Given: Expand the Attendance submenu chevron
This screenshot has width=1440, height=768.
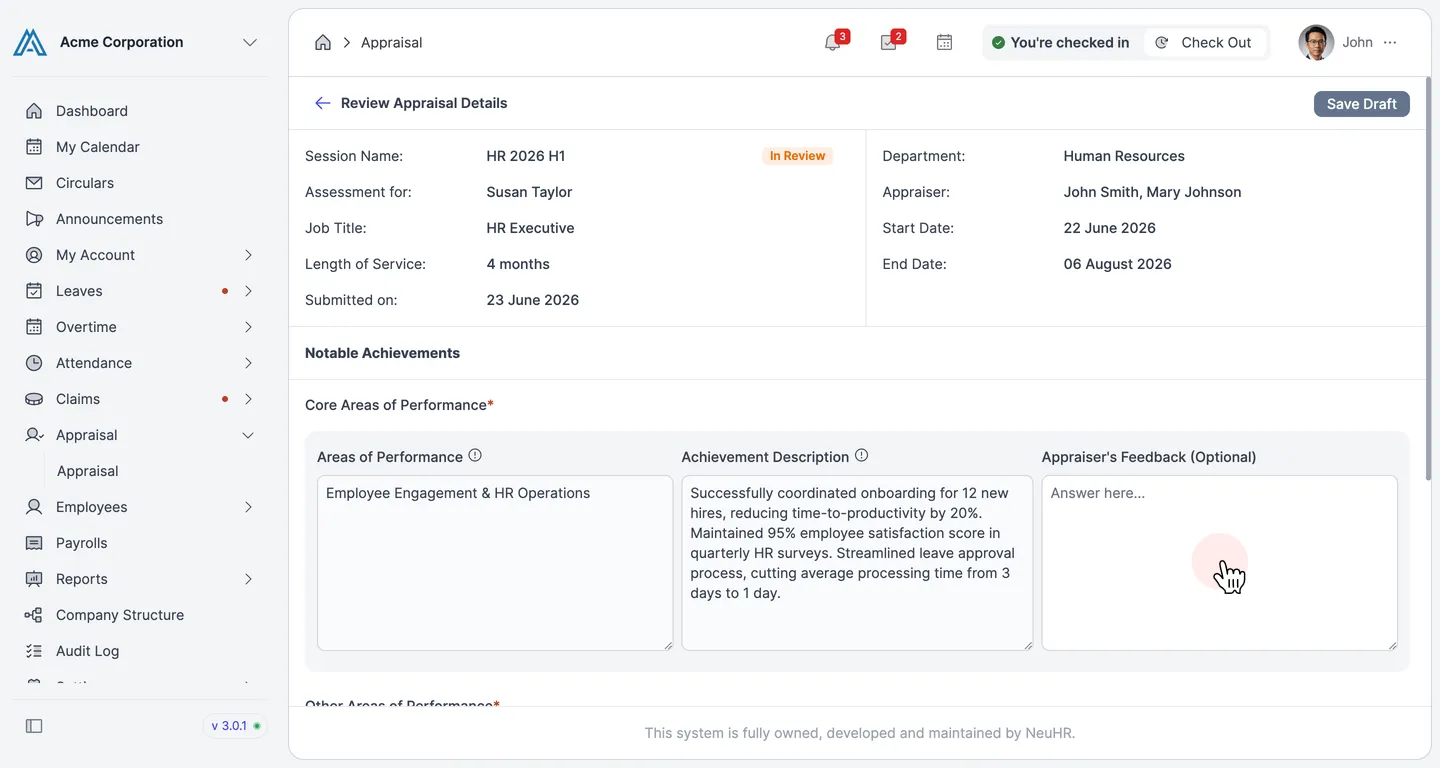Looking at the screenshot, I should coord(248,363).
